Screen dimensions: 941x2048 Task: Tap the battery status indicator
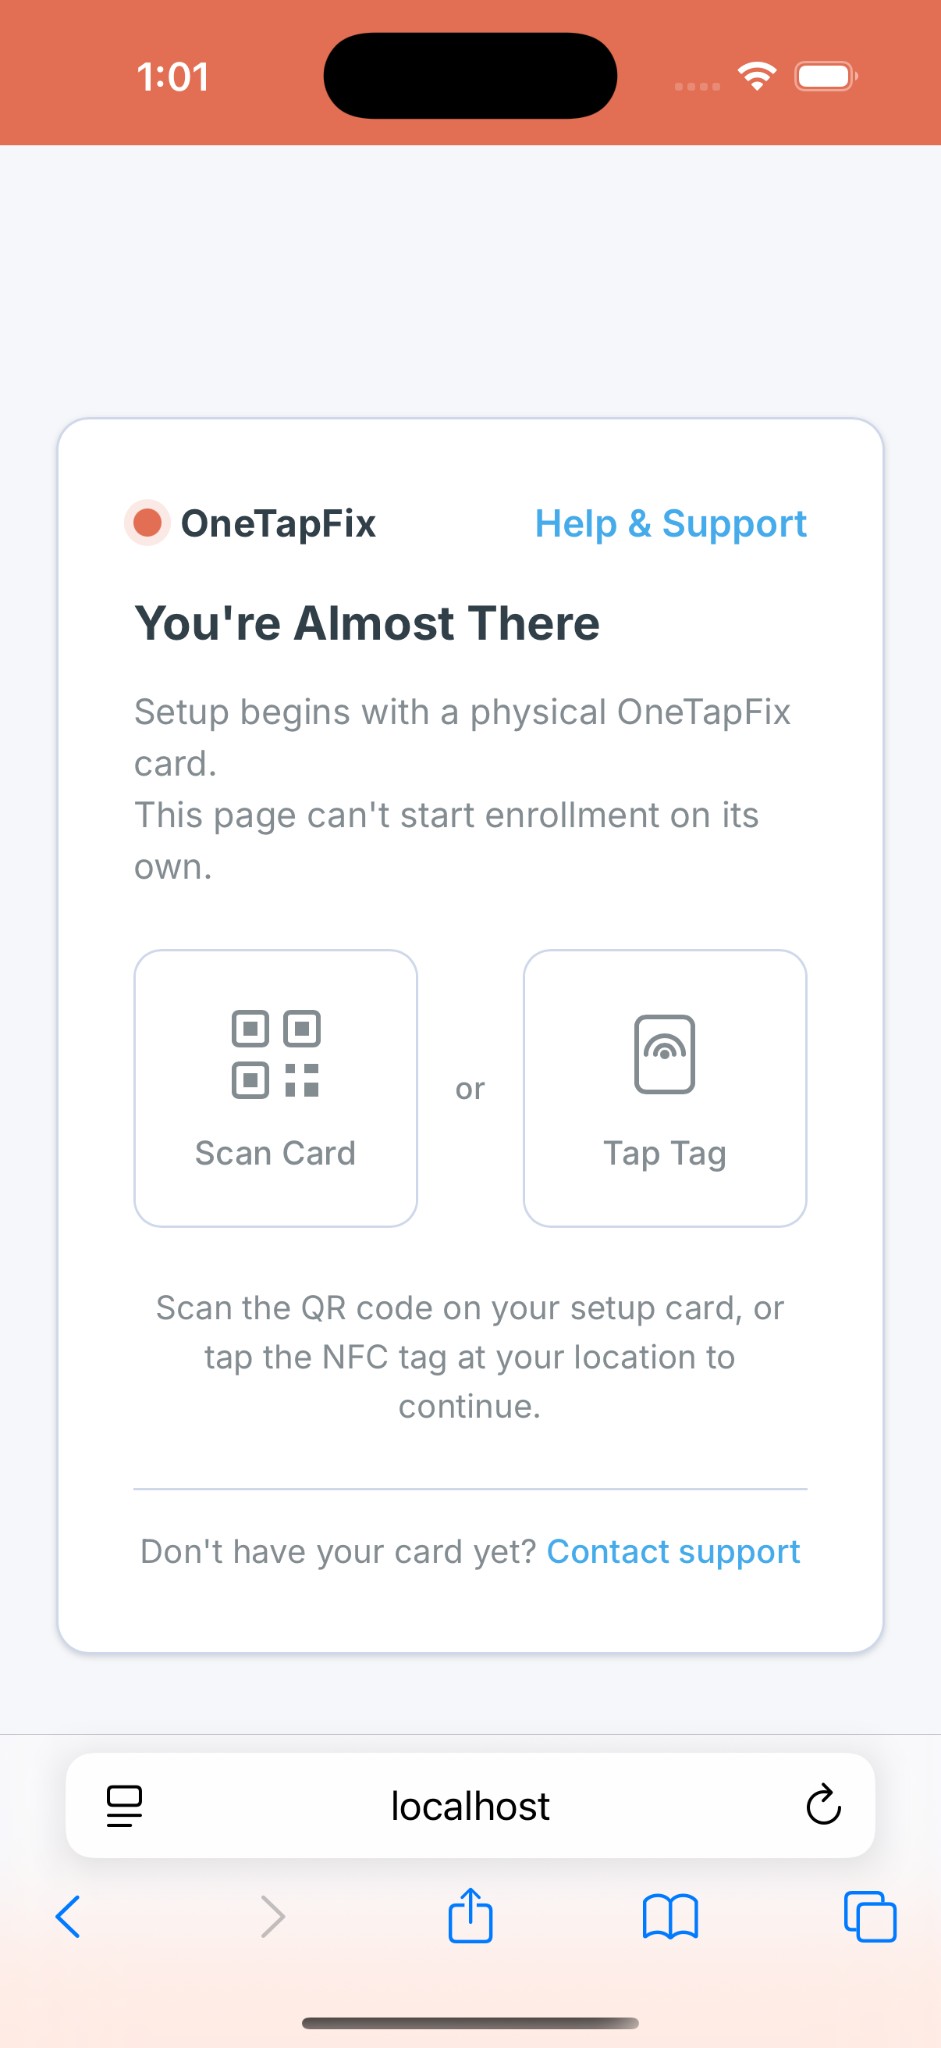coord(824,74)
